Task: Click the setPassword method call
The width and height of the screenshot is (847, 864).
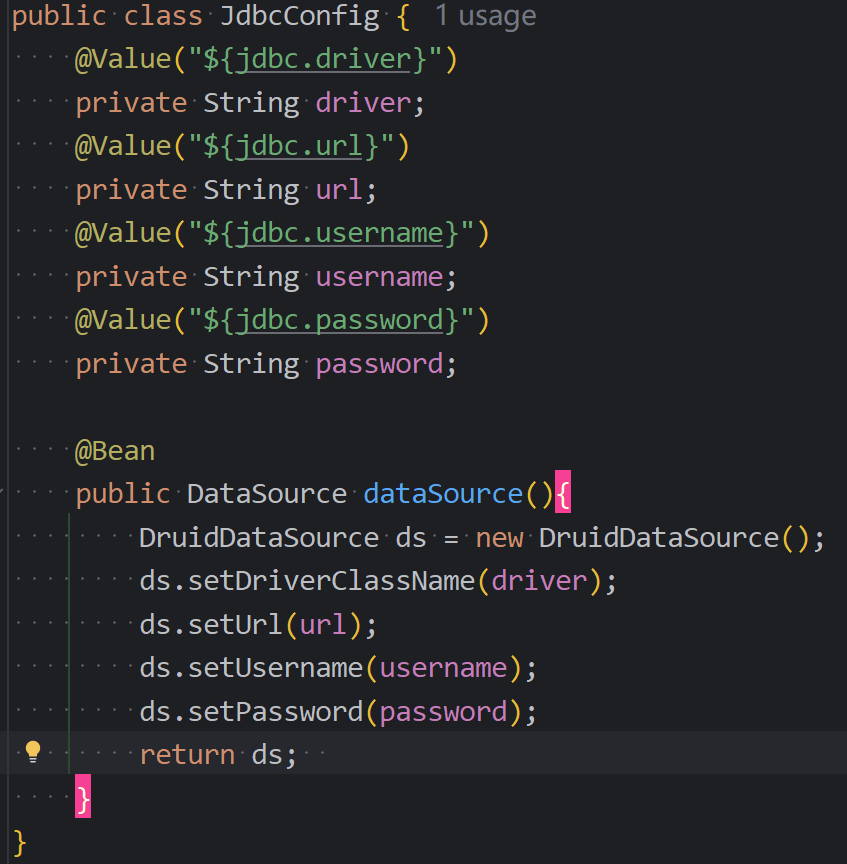Action: 275,712
